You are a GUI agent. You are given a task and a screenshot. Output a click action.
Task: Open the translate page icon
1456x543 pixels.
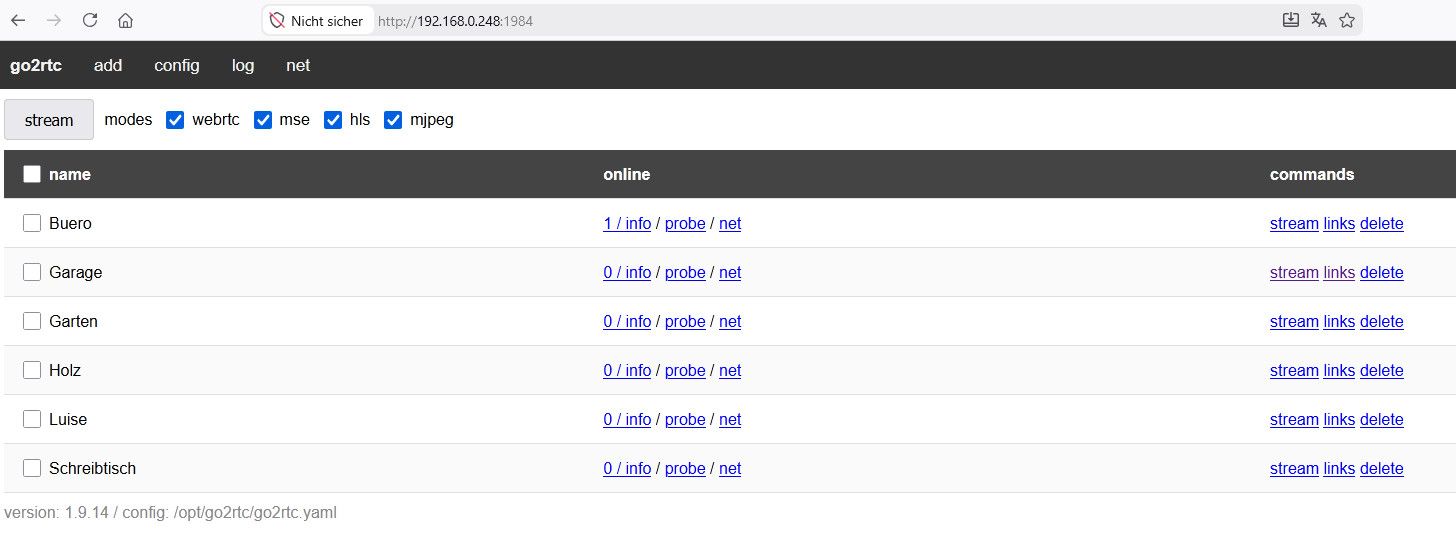click(x=1318, y=20)
